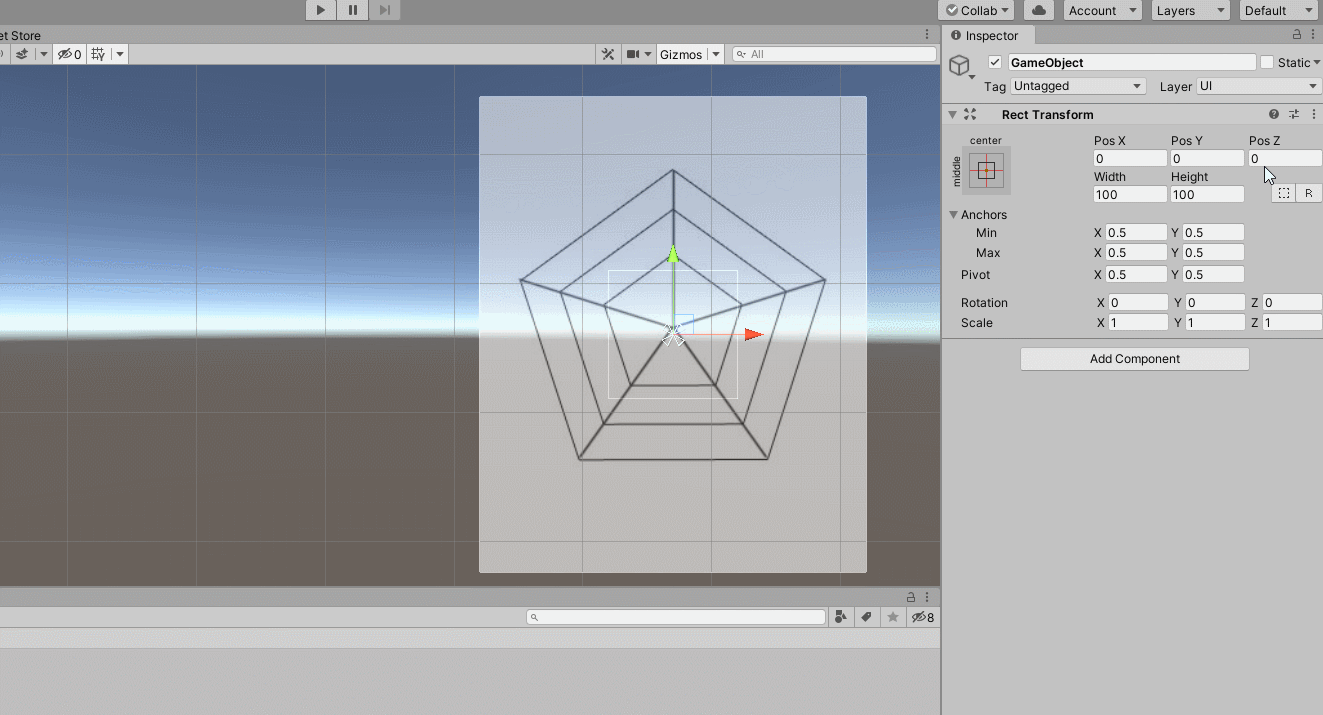This screenshot has height=715, width=1323.
Task: Open the Static flags dropdown arrow
Action: pyautogui.click(x=1317, y=62)
